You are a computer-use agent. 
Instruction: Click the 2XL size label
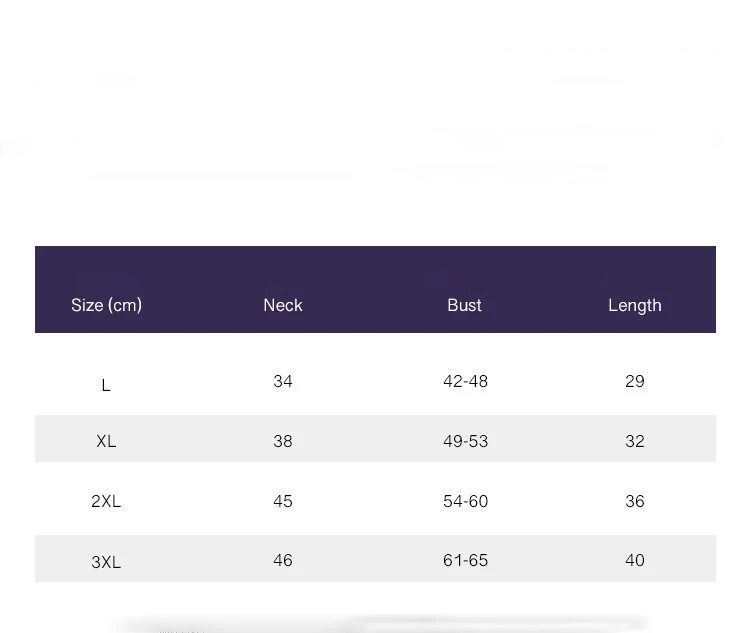pyautogui.click(x=106, y=501)
